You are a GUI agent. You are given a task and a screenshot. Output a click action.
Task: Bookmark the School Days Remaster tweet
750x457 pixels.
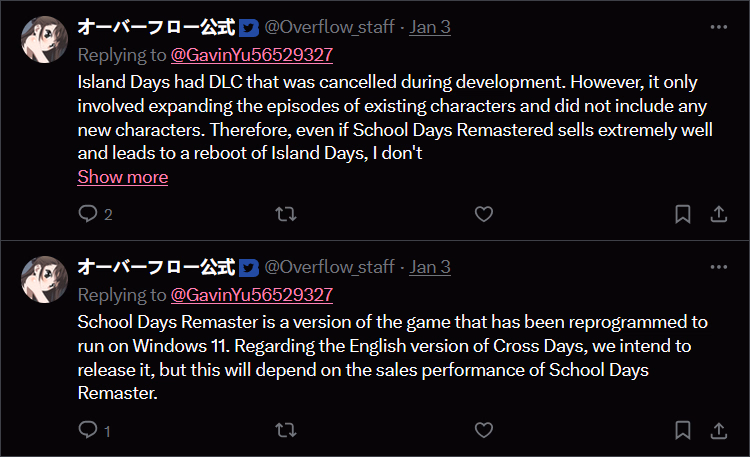pos(682,431)
